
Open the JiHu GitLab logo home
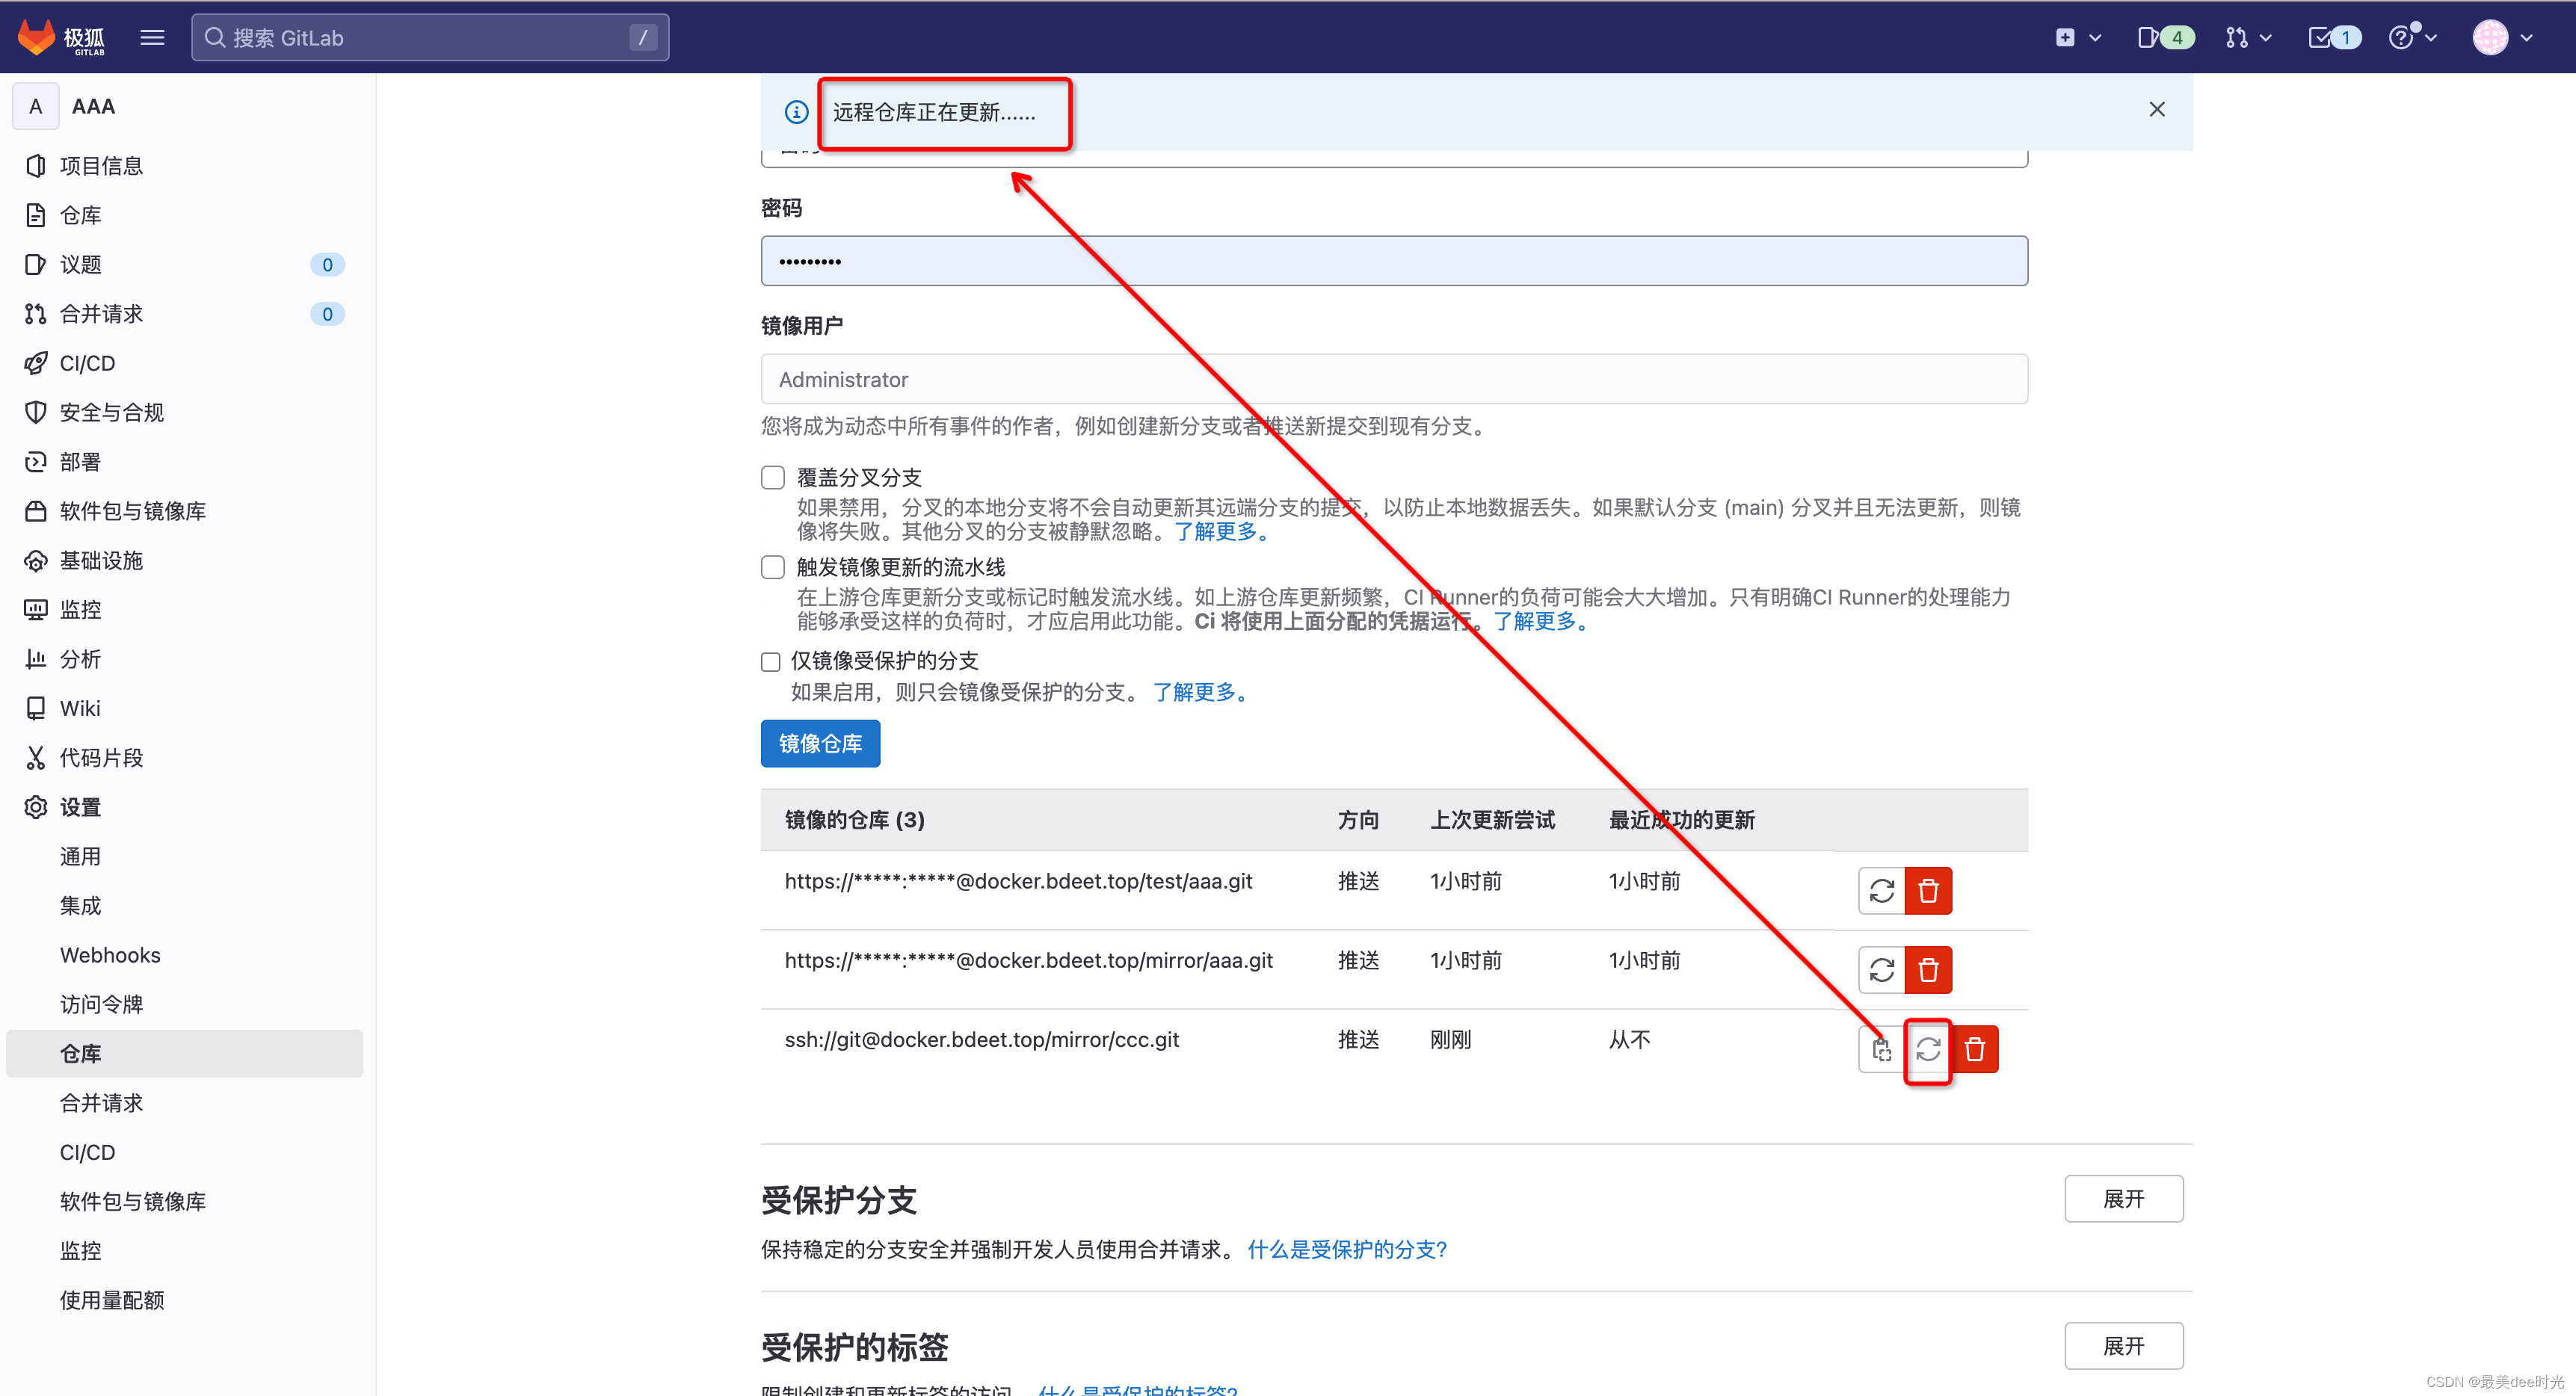tap(61, 37)
